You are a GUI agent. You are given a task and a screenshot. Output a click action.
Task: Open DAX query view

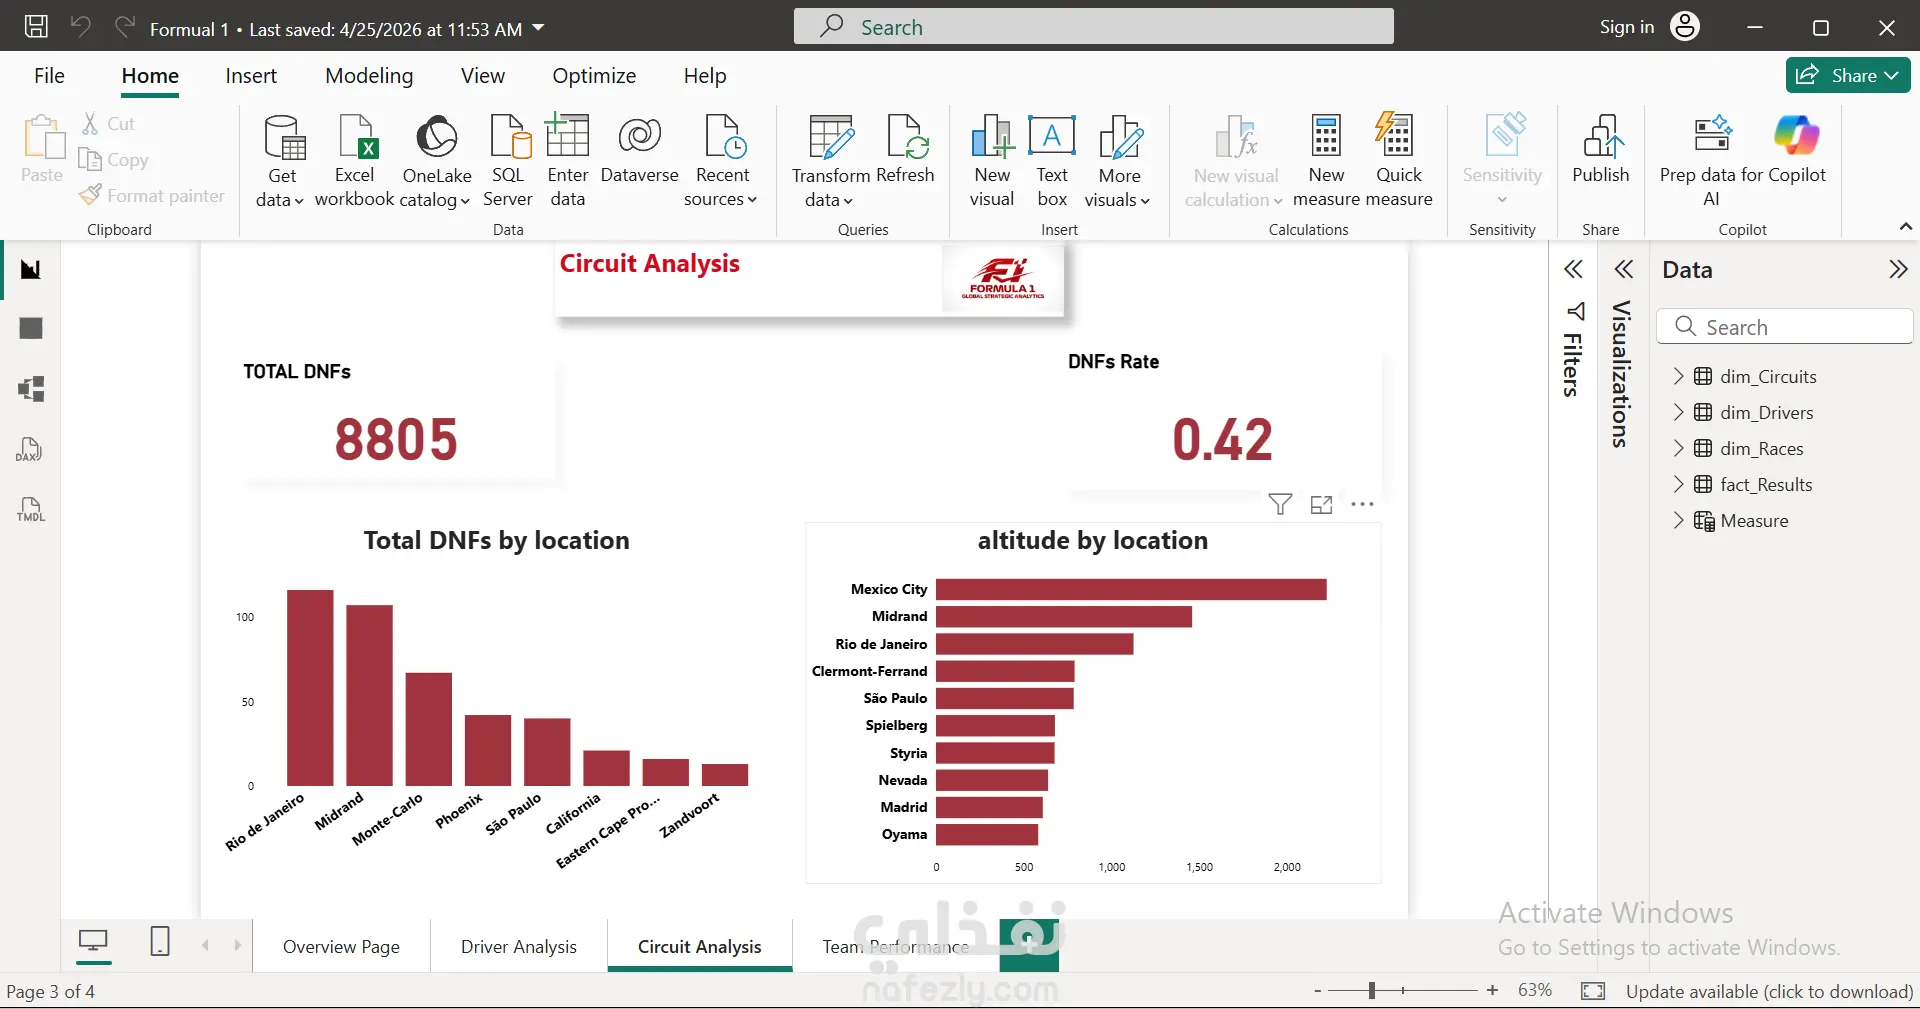(31, 449)
